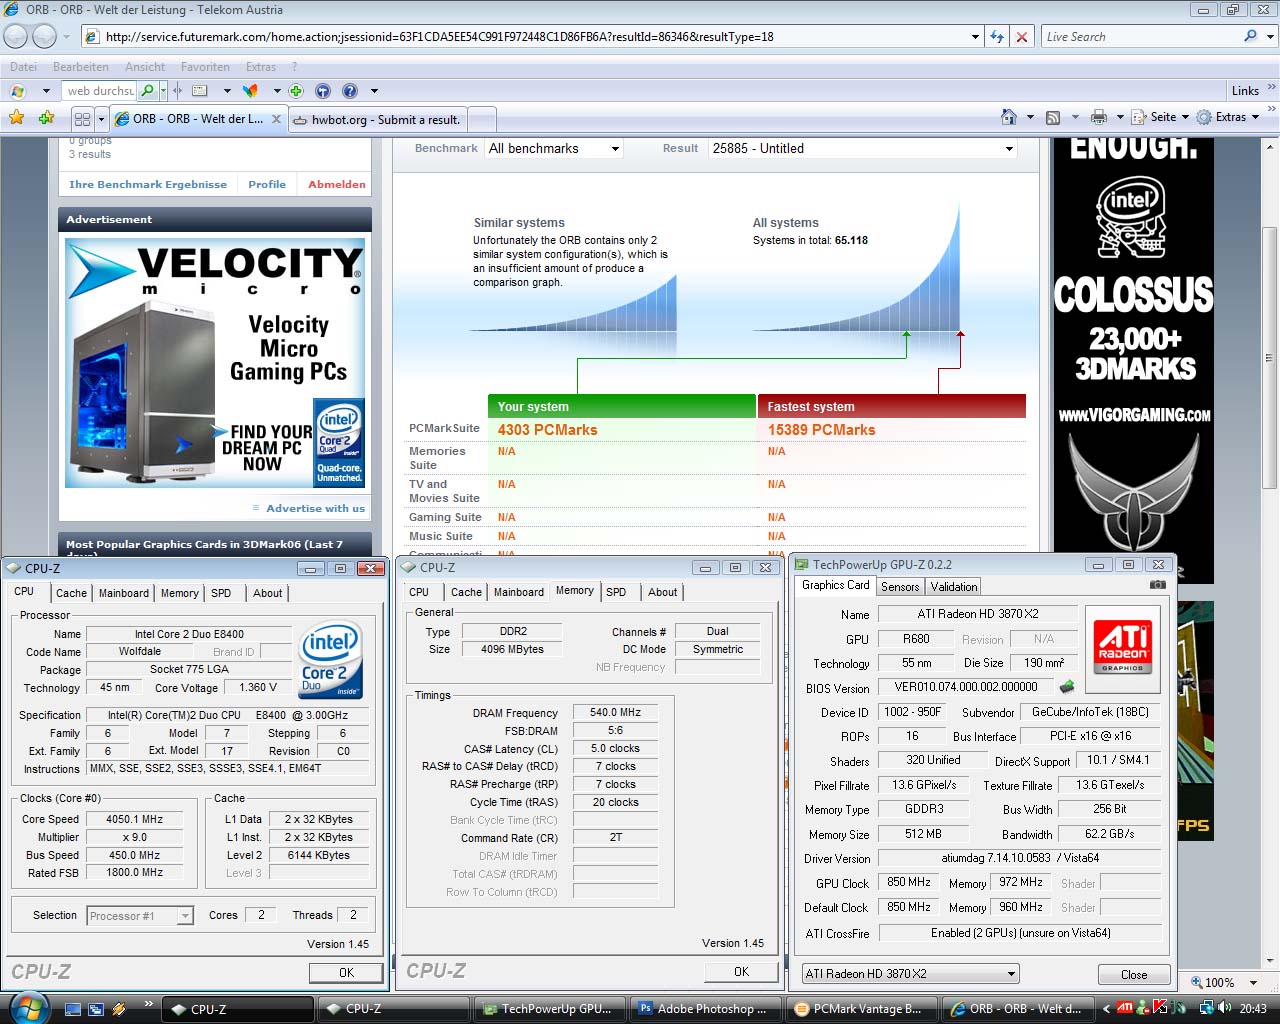
Task: Switch to the Validation tab in GPU-Z
Action: [954, 587]
